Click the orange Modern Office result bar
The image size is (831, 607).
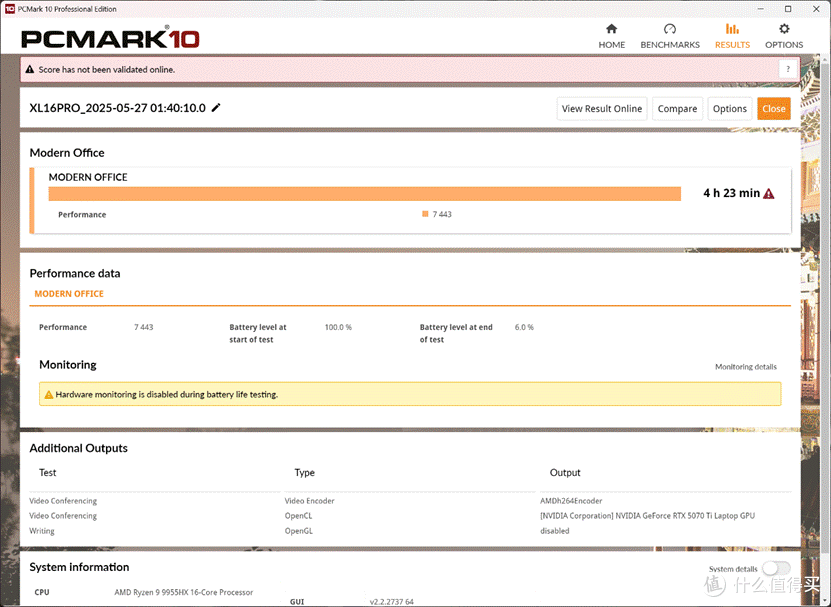pos(365,193)
